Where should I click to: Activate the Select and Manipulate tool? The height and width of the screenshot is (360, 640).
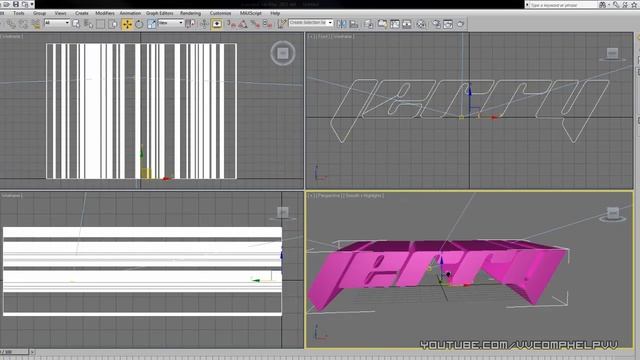coord(203,24)
